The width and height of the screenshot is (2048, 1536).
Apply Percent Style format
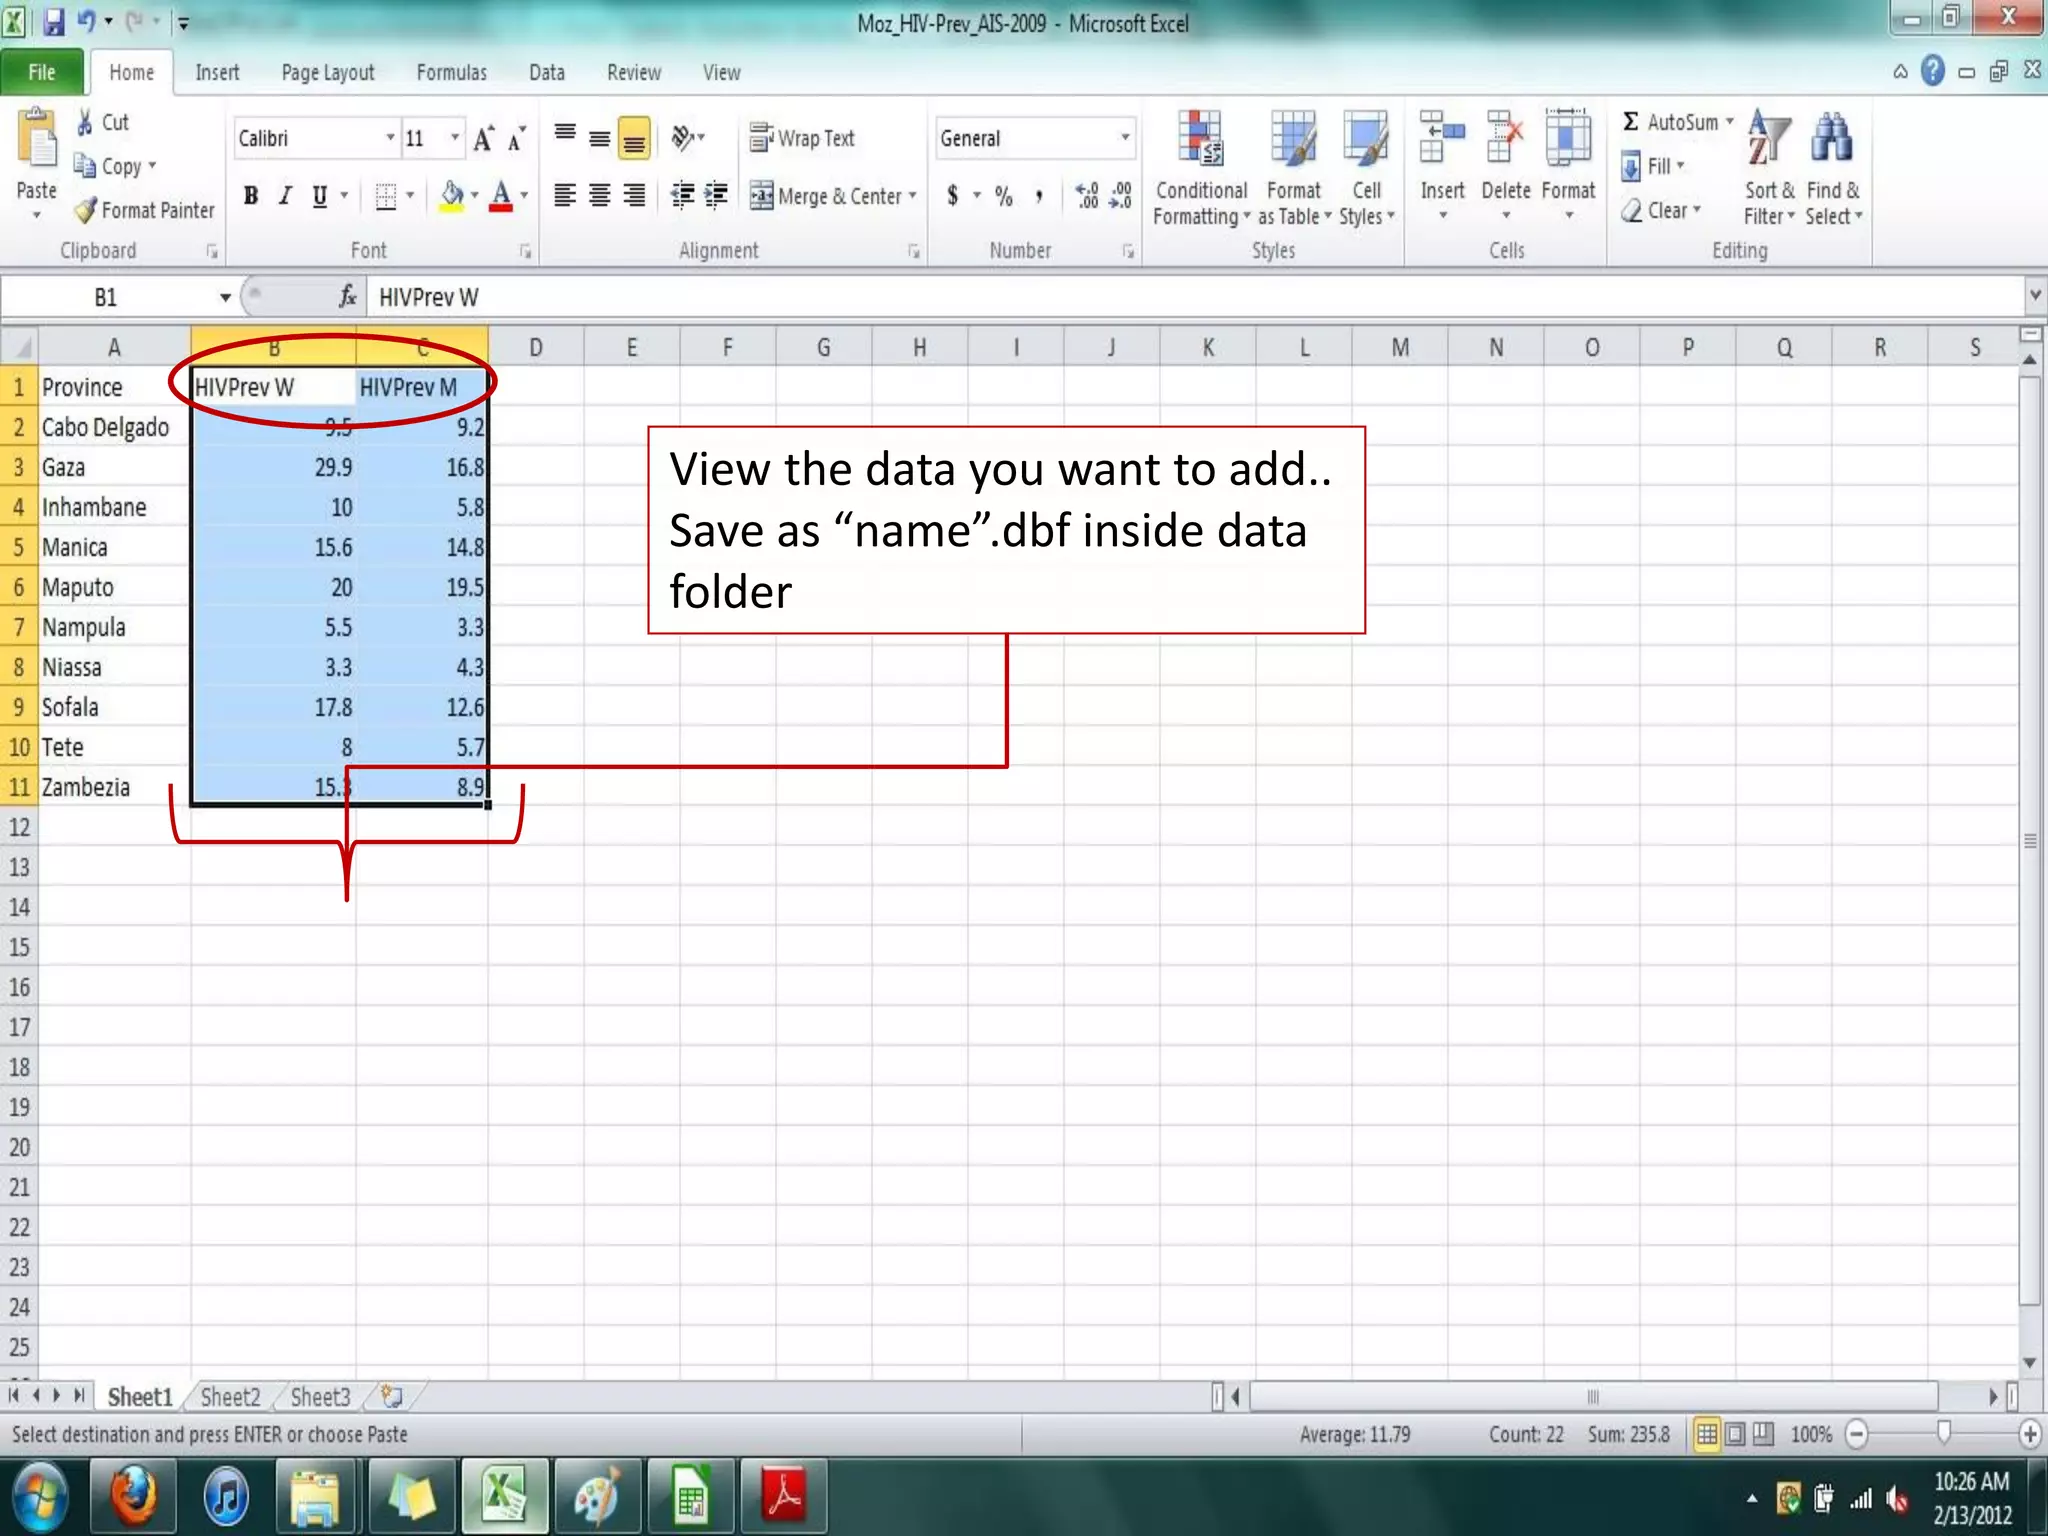[x=1004, y=196]
